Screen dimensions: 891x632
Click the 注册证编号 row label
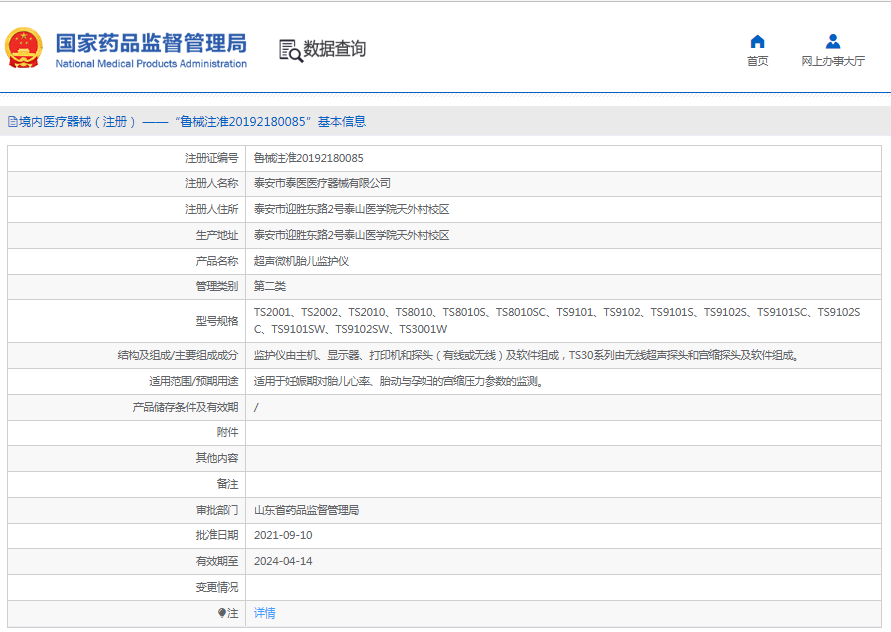tap(211, 158)
